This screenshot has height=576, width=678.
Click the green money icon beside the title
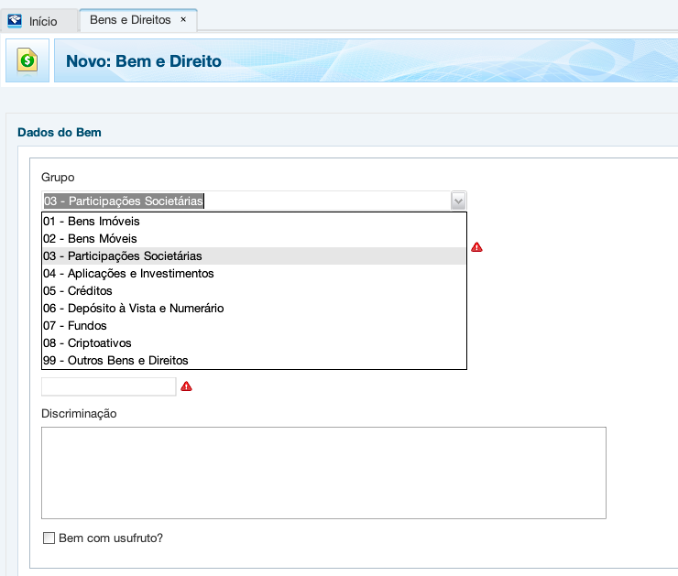coord(27,61)
